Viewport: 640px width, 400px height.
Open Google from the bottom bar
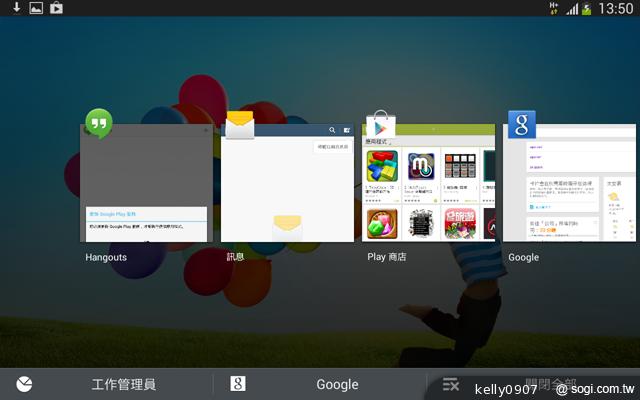[x=320, y=384]
